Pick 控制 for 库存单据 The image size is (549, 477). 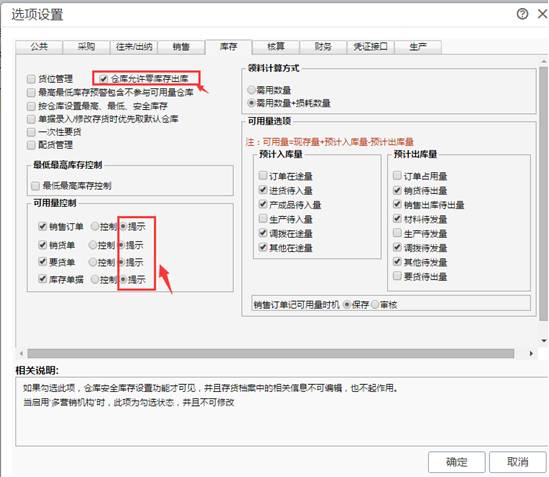[95, 279]
